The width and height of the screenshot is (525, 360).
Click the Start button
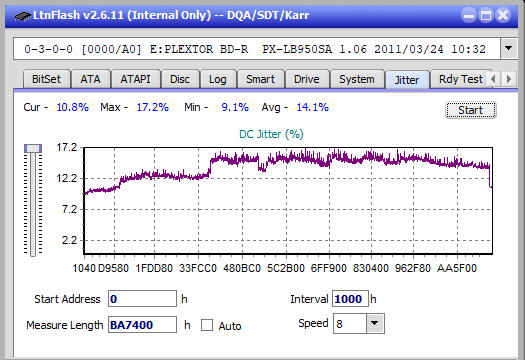471,110
